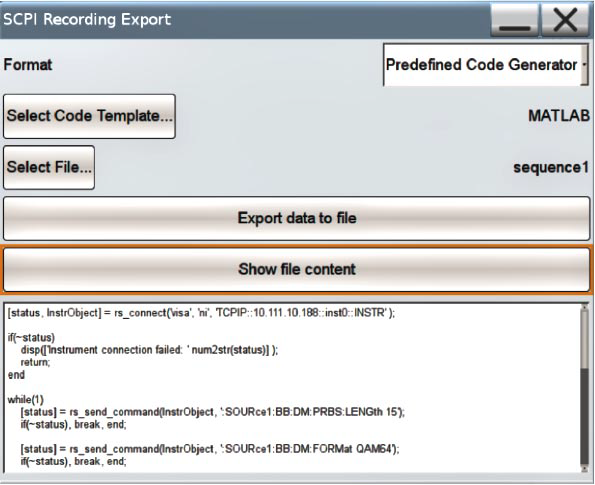
Task: Click the FORMat QAM64 command line
Action: [210, 449]
